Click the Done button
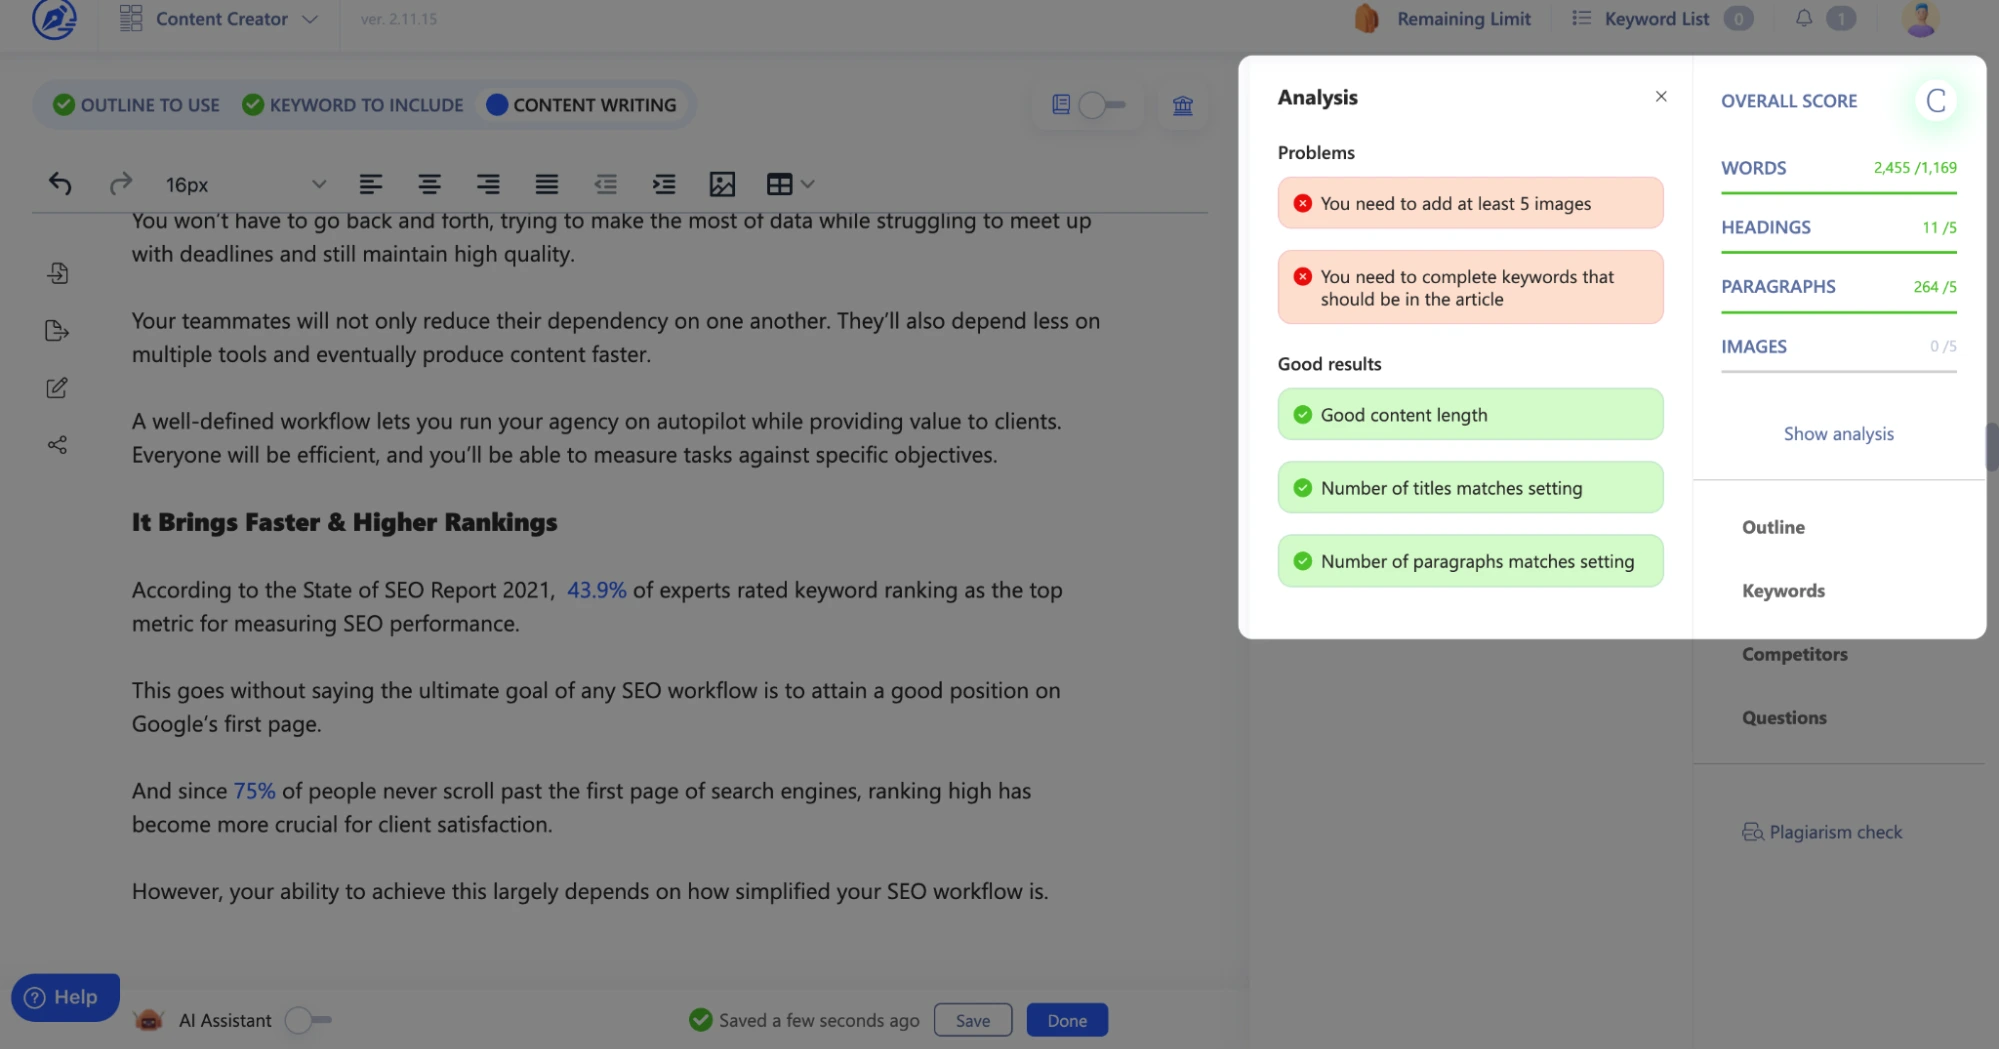 1067,1020
